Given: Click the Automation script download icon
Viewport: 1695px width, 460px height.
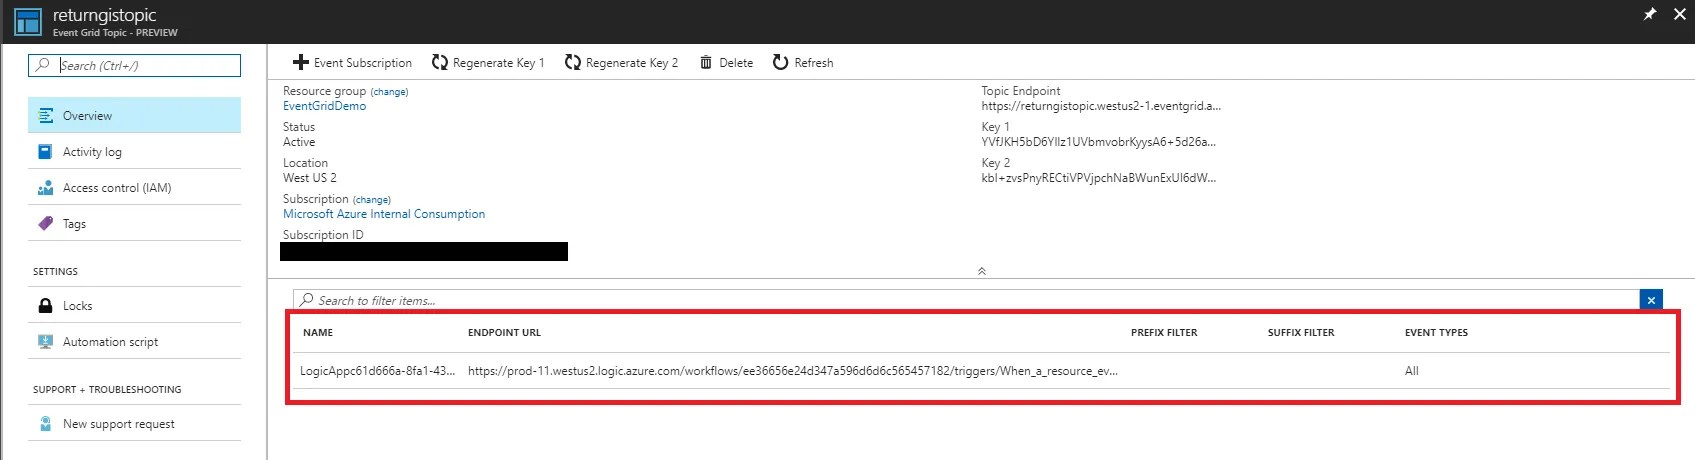Looking at the screenshot, I should click(x=45, y=342).
